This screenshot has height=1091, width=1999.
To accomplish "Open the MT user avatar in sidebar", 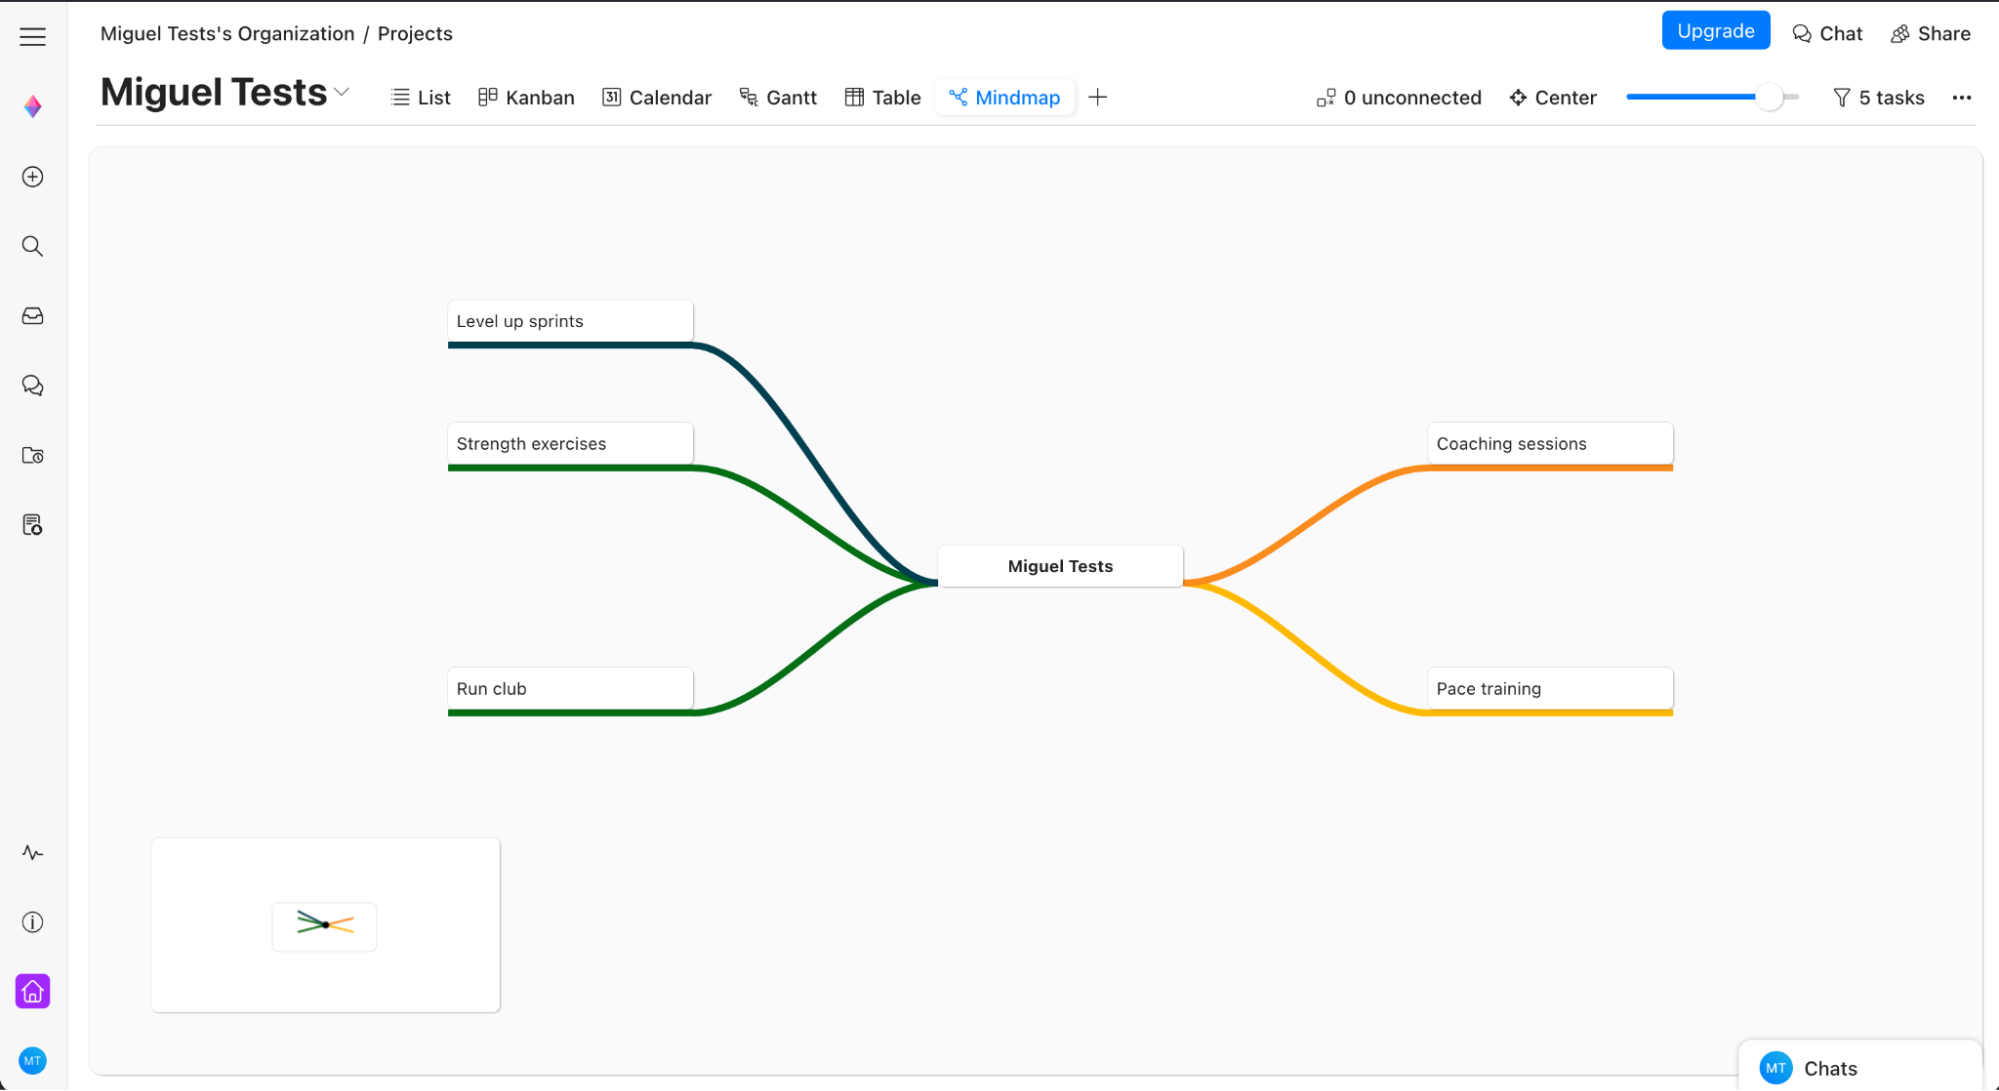I will pos(33,1061).
